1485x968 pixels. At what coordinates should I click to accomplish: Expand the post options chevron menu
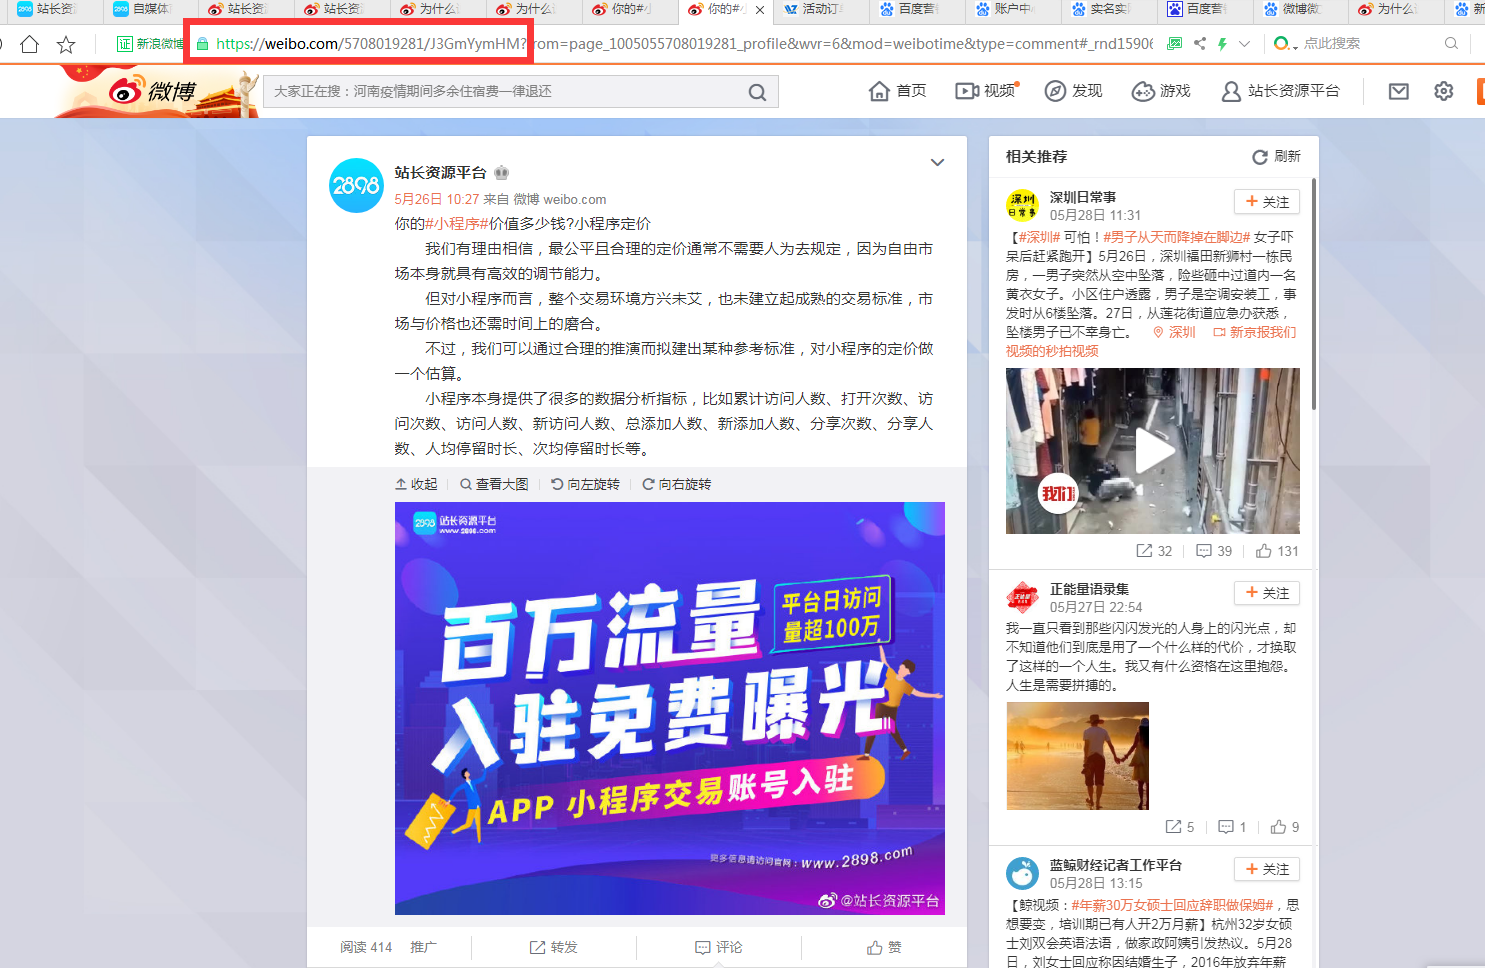click(x=937, y=163)
